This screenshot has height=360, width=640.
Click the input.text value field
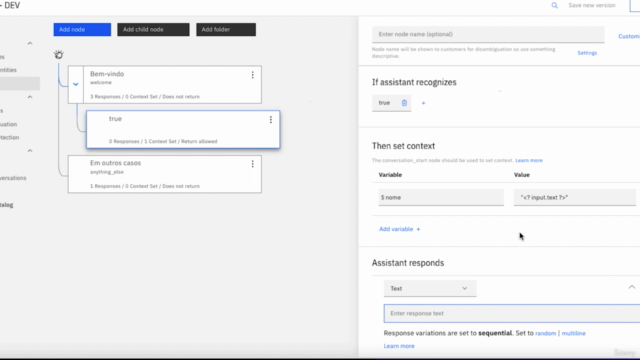[x=575, y=198]
